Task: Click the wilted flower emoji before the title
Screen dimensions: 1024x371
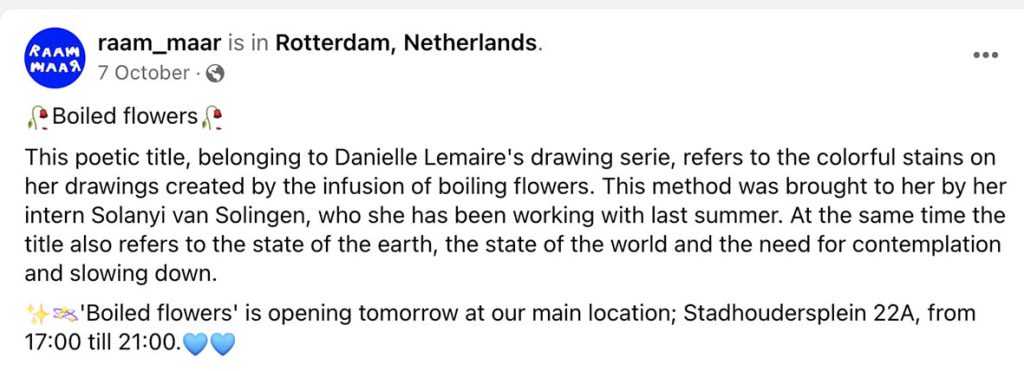Action: click(x=38, y=118)
